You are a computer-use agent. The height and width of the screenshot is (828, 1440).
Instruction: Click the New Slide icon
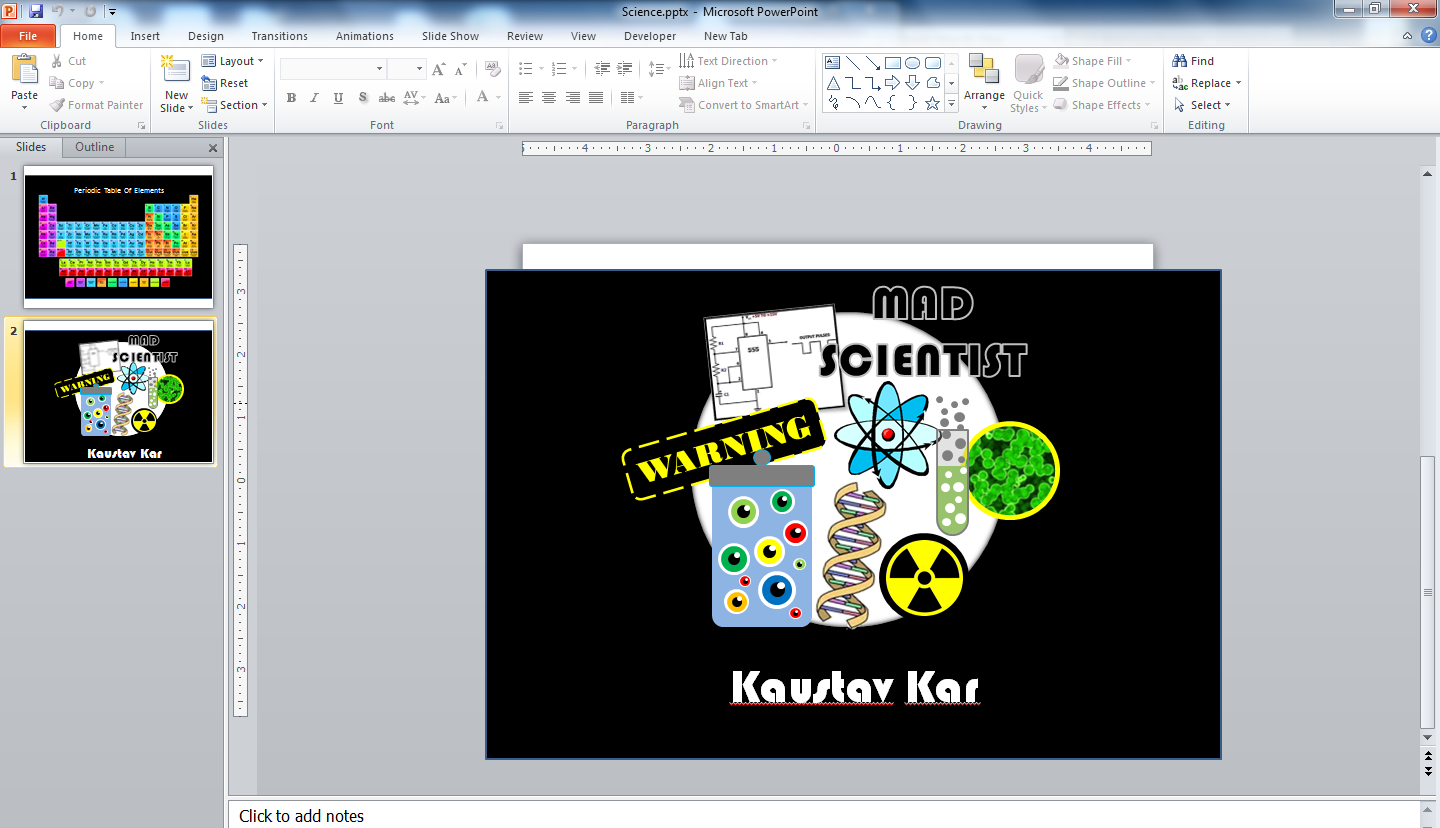pos(176,70)
